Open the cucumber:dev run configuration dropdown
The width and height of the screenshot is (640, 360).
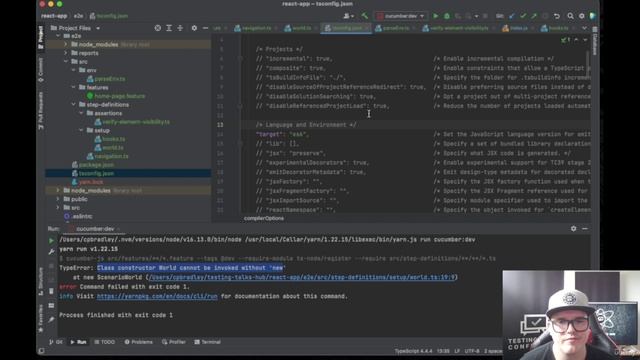point(400,16)
